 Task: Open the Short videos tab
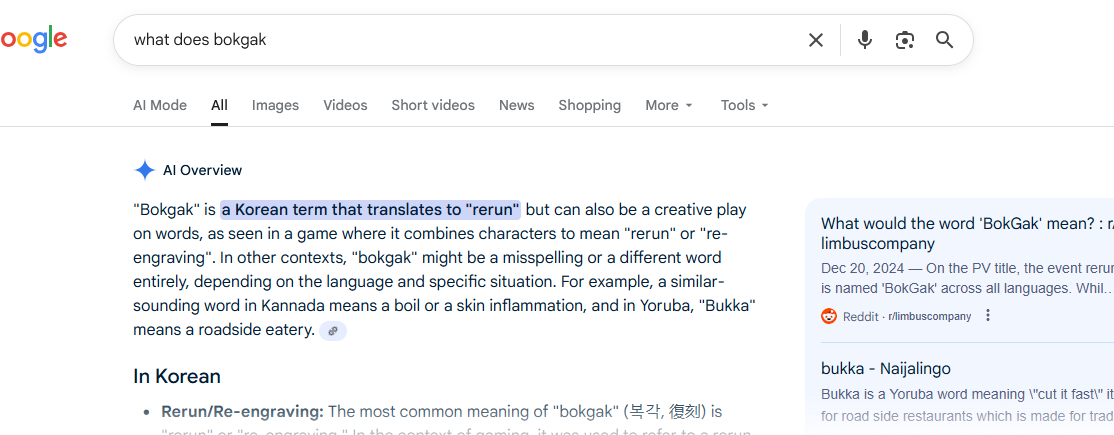433,105
